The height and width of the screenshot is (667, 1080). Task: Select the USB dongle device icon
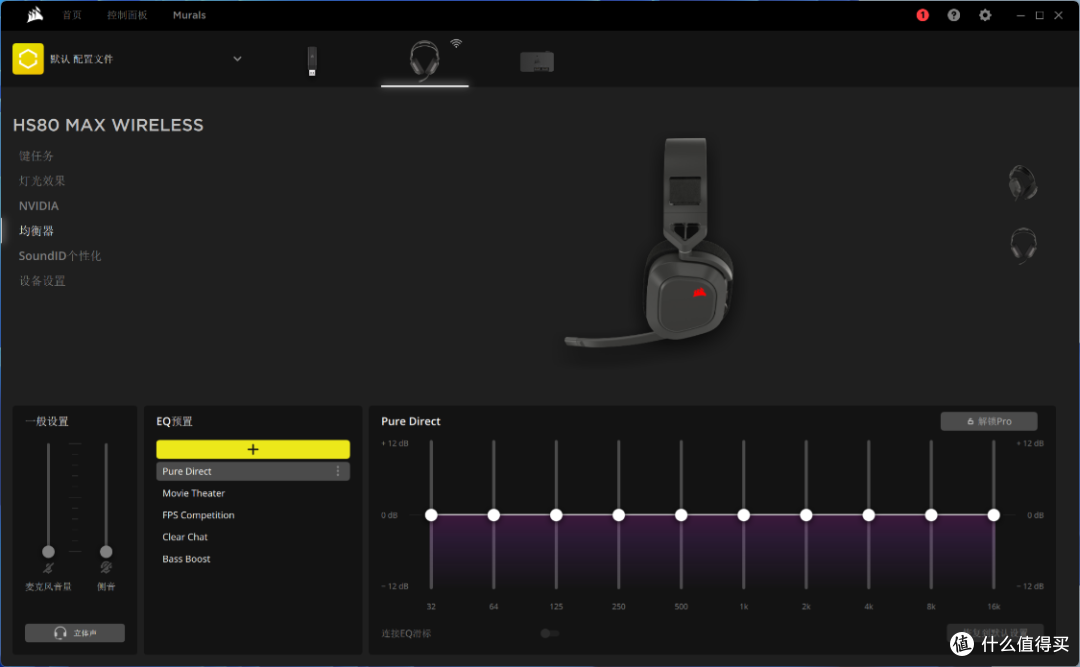click(312, 61)
